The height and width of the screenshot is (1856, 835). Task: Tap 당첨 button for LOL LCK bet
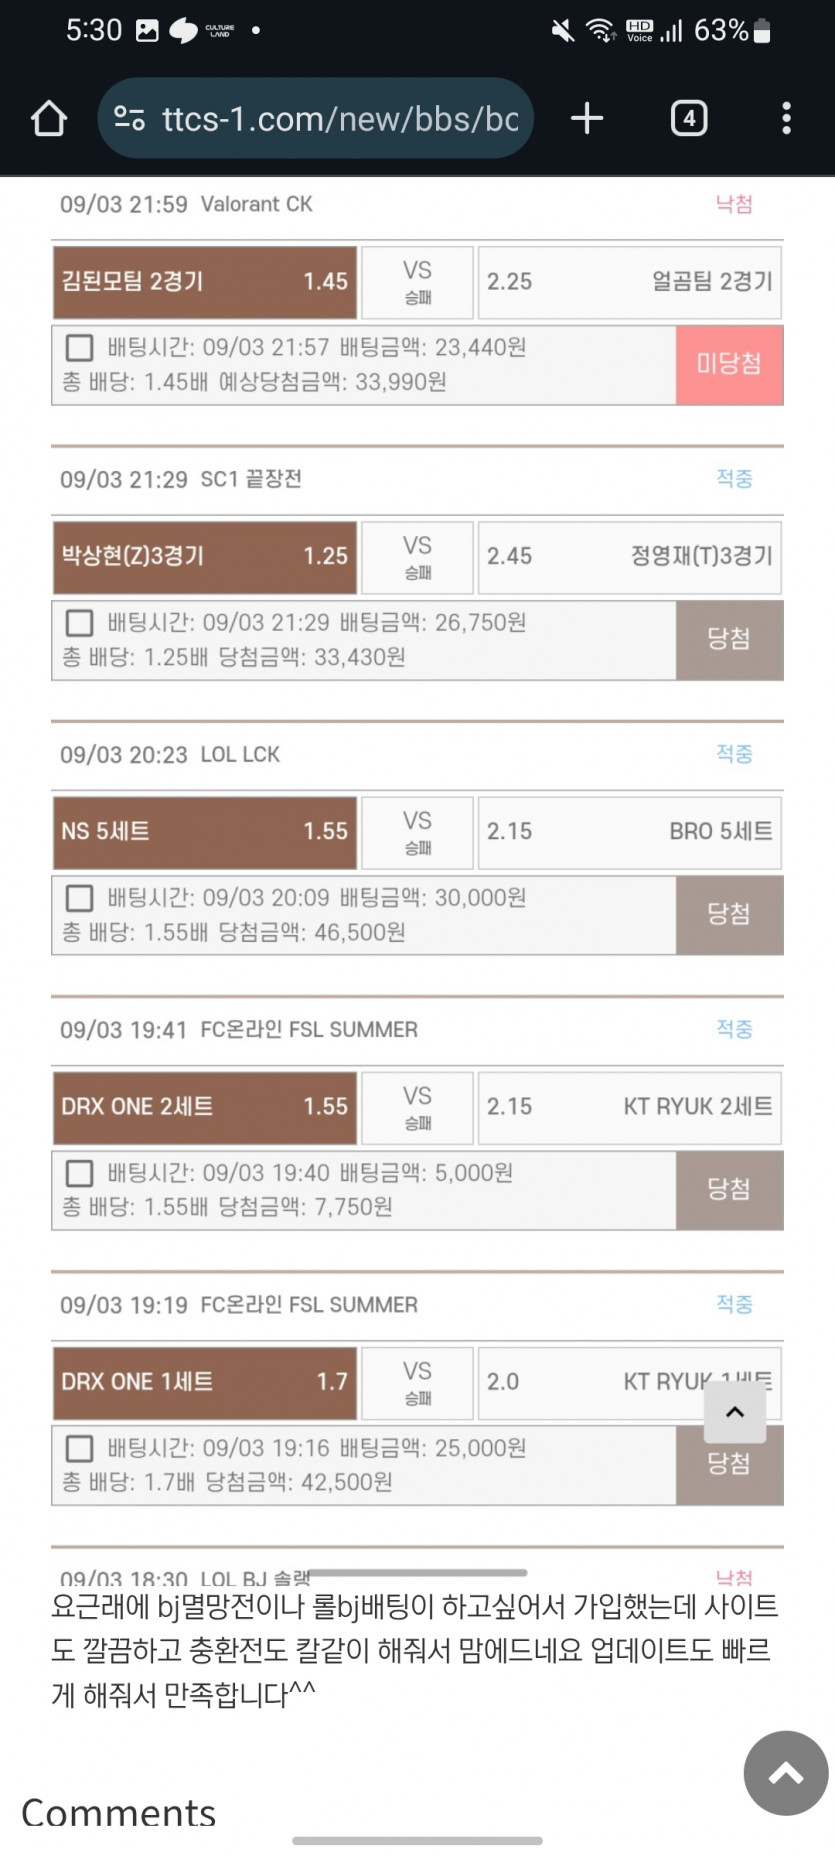click(729, 914)
